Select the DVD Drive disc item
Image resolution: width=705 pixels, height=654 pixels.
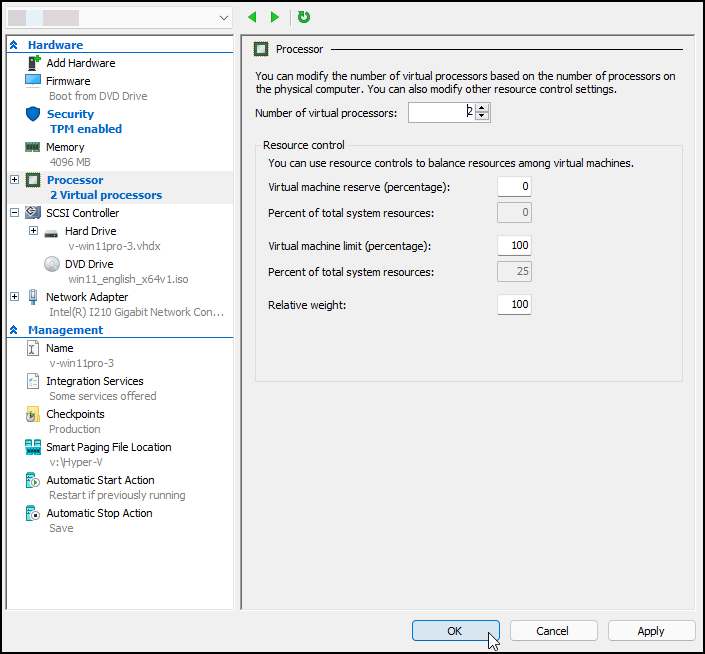88,264
